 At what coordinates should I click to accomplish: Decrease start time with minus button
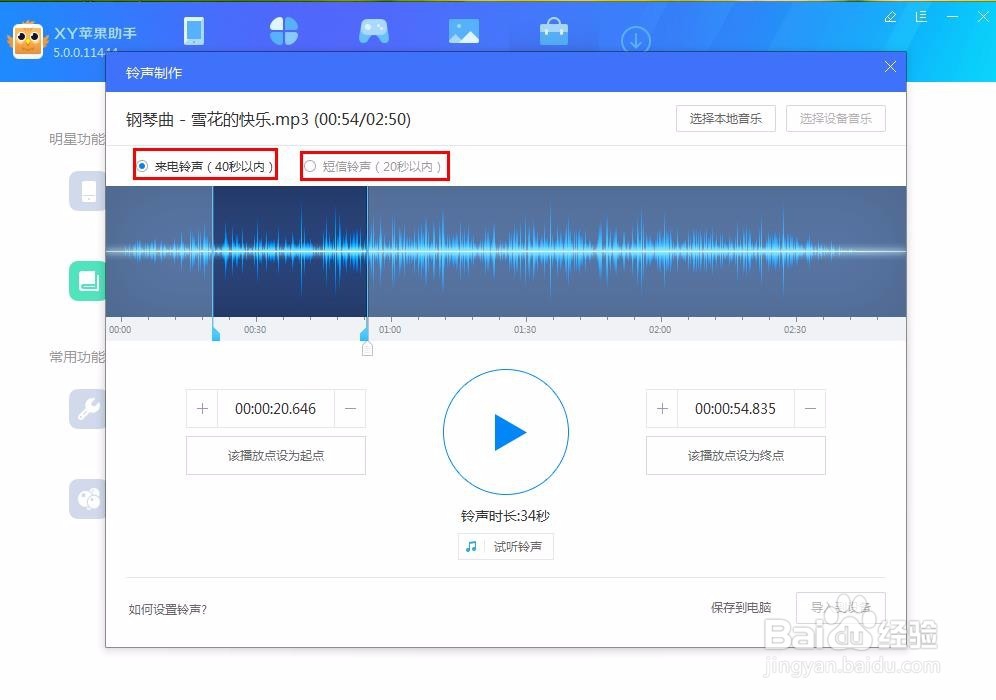coord(350,408)
